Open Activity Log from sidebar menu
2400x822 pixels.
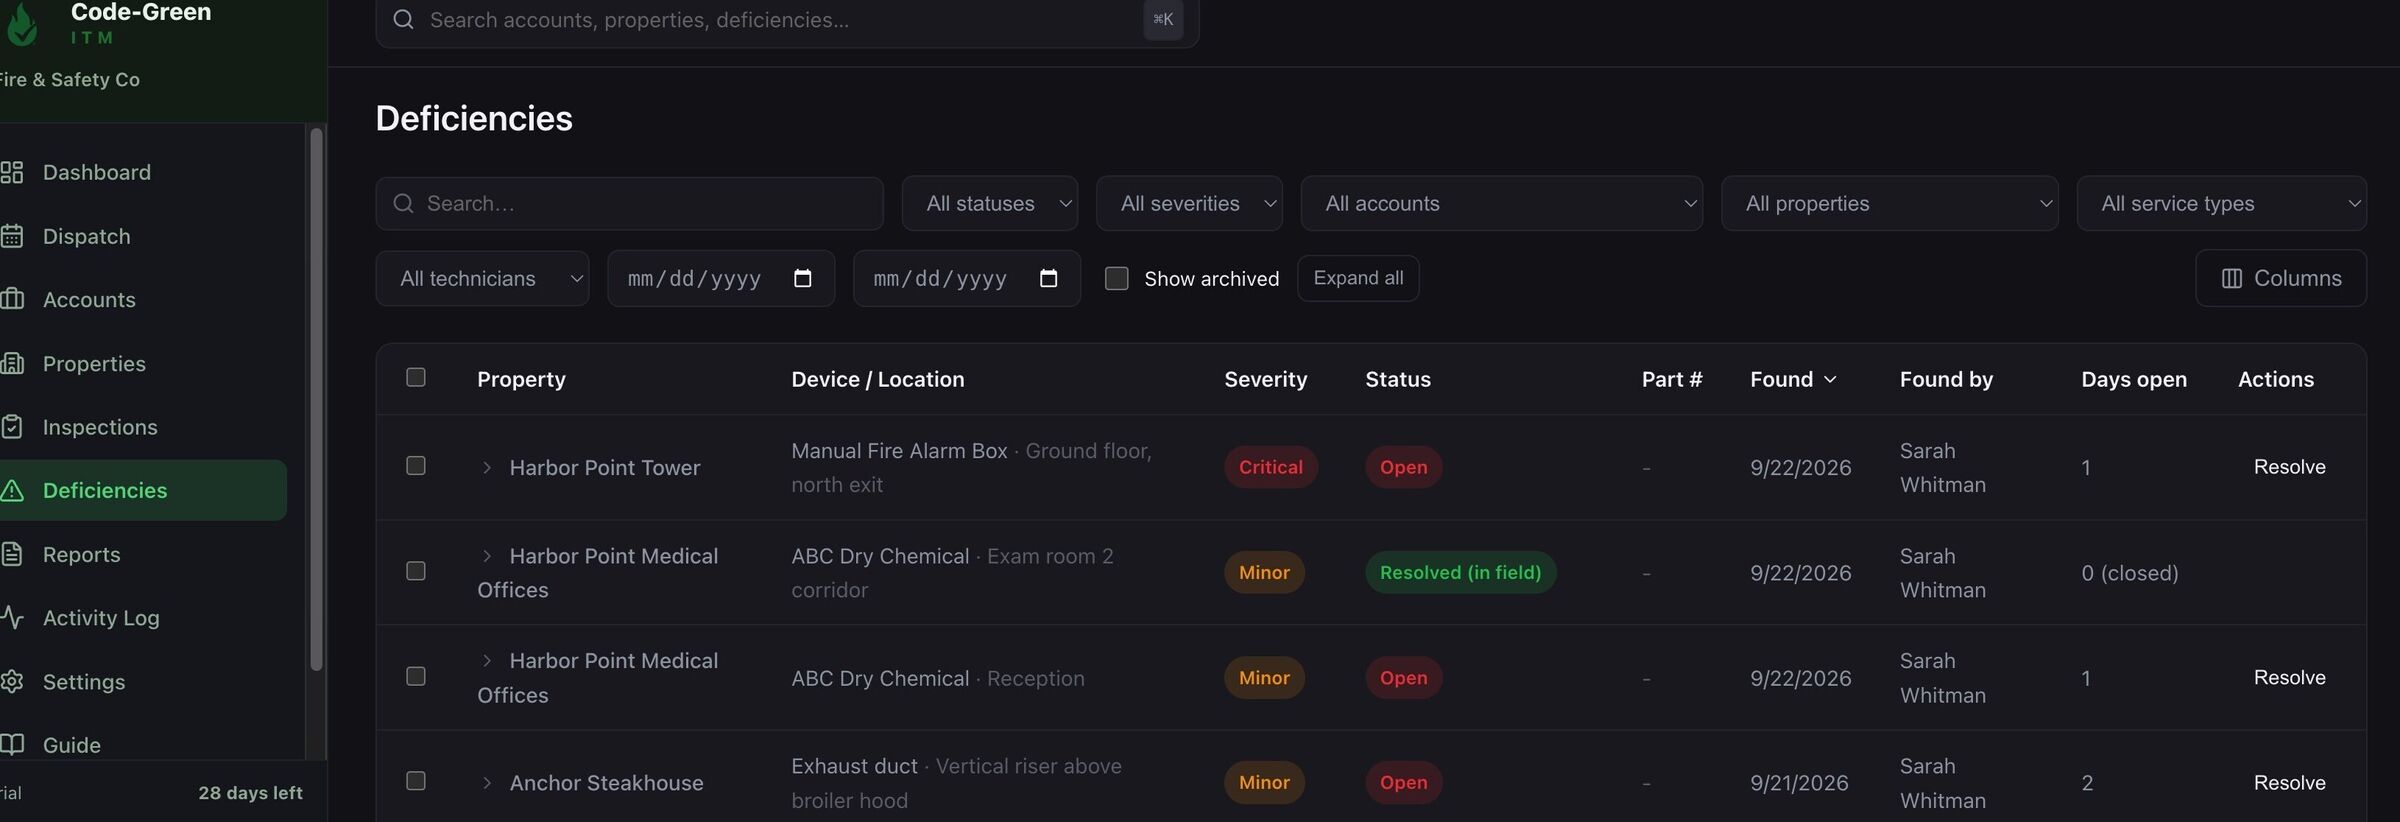point(101,618)
